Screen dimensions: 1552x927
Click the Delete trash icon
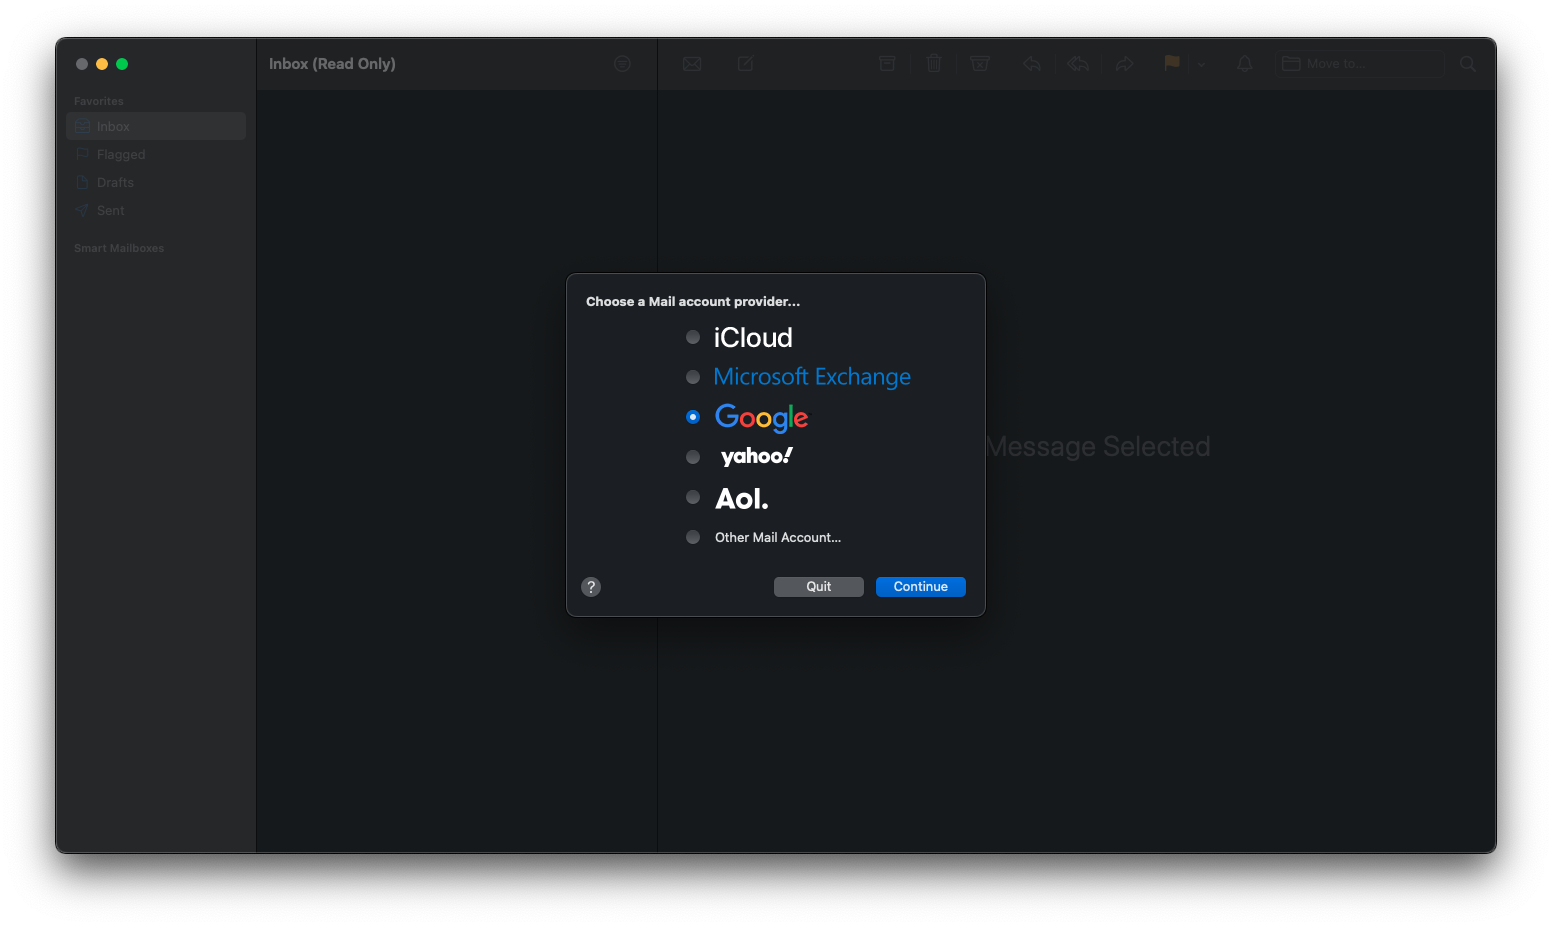[x=934, y=64]
